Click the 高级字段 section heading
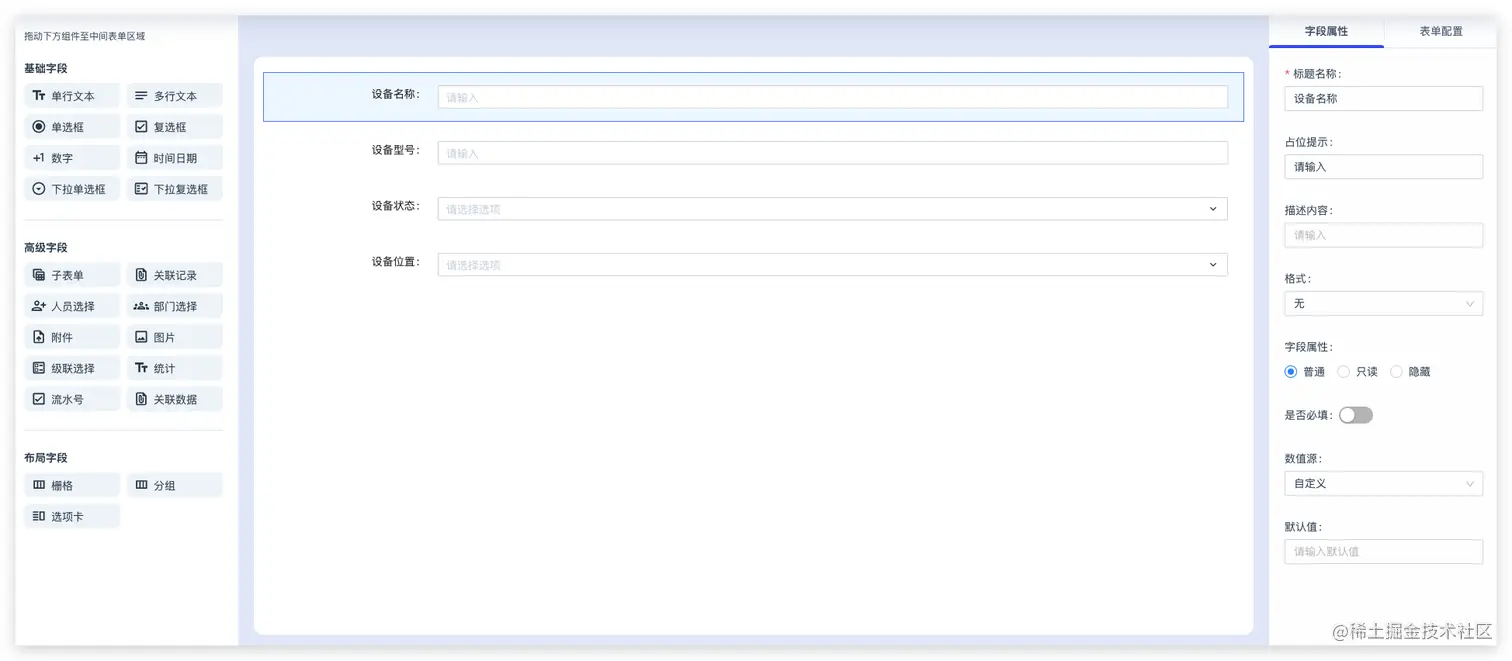The width and height of the screenshot is (1512, 661). (x=46, y=247)
